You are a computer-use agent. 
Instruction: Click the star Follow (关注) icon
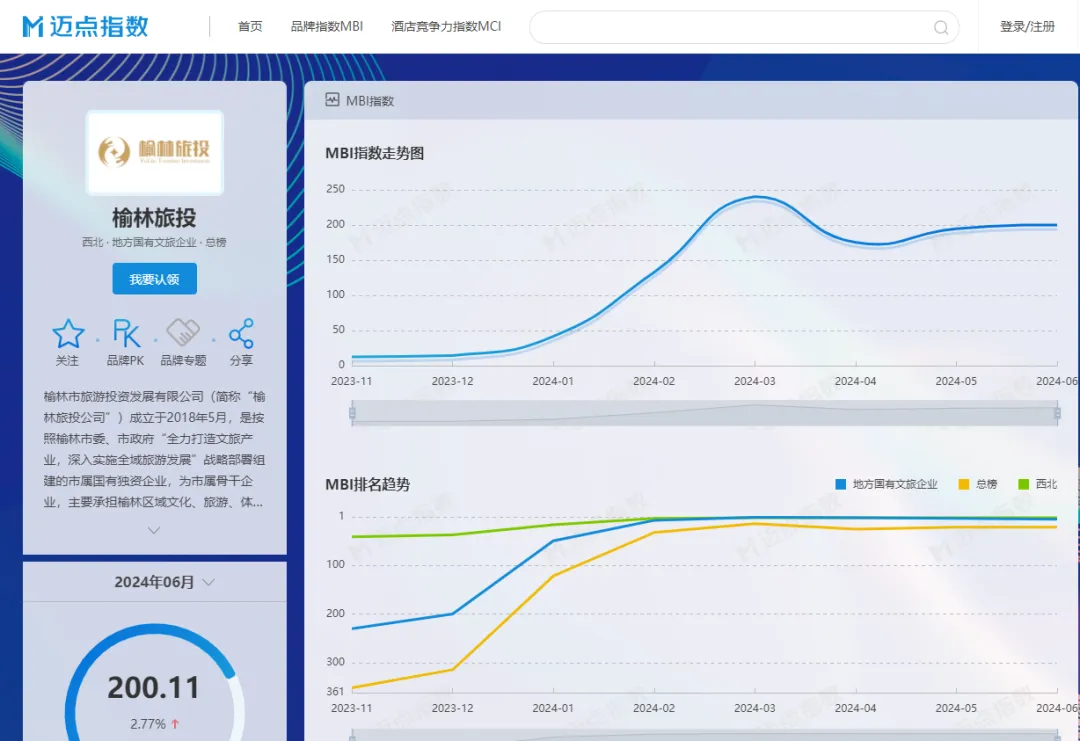68,334
